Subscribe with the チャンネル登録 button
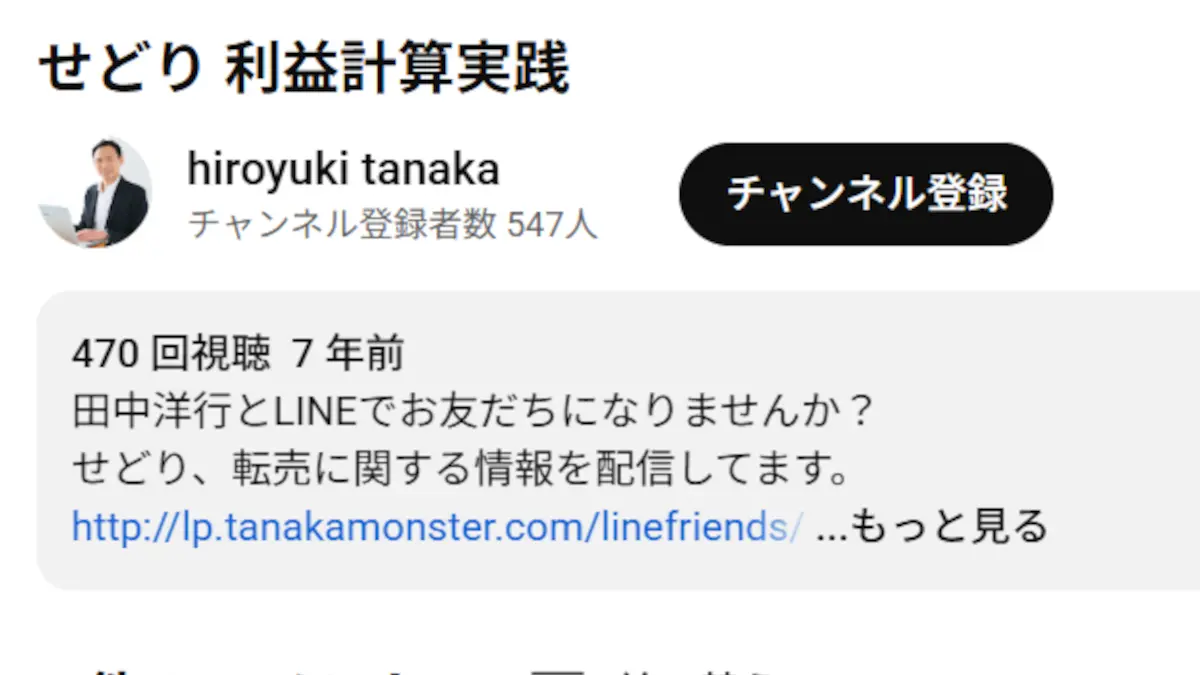 865,193
